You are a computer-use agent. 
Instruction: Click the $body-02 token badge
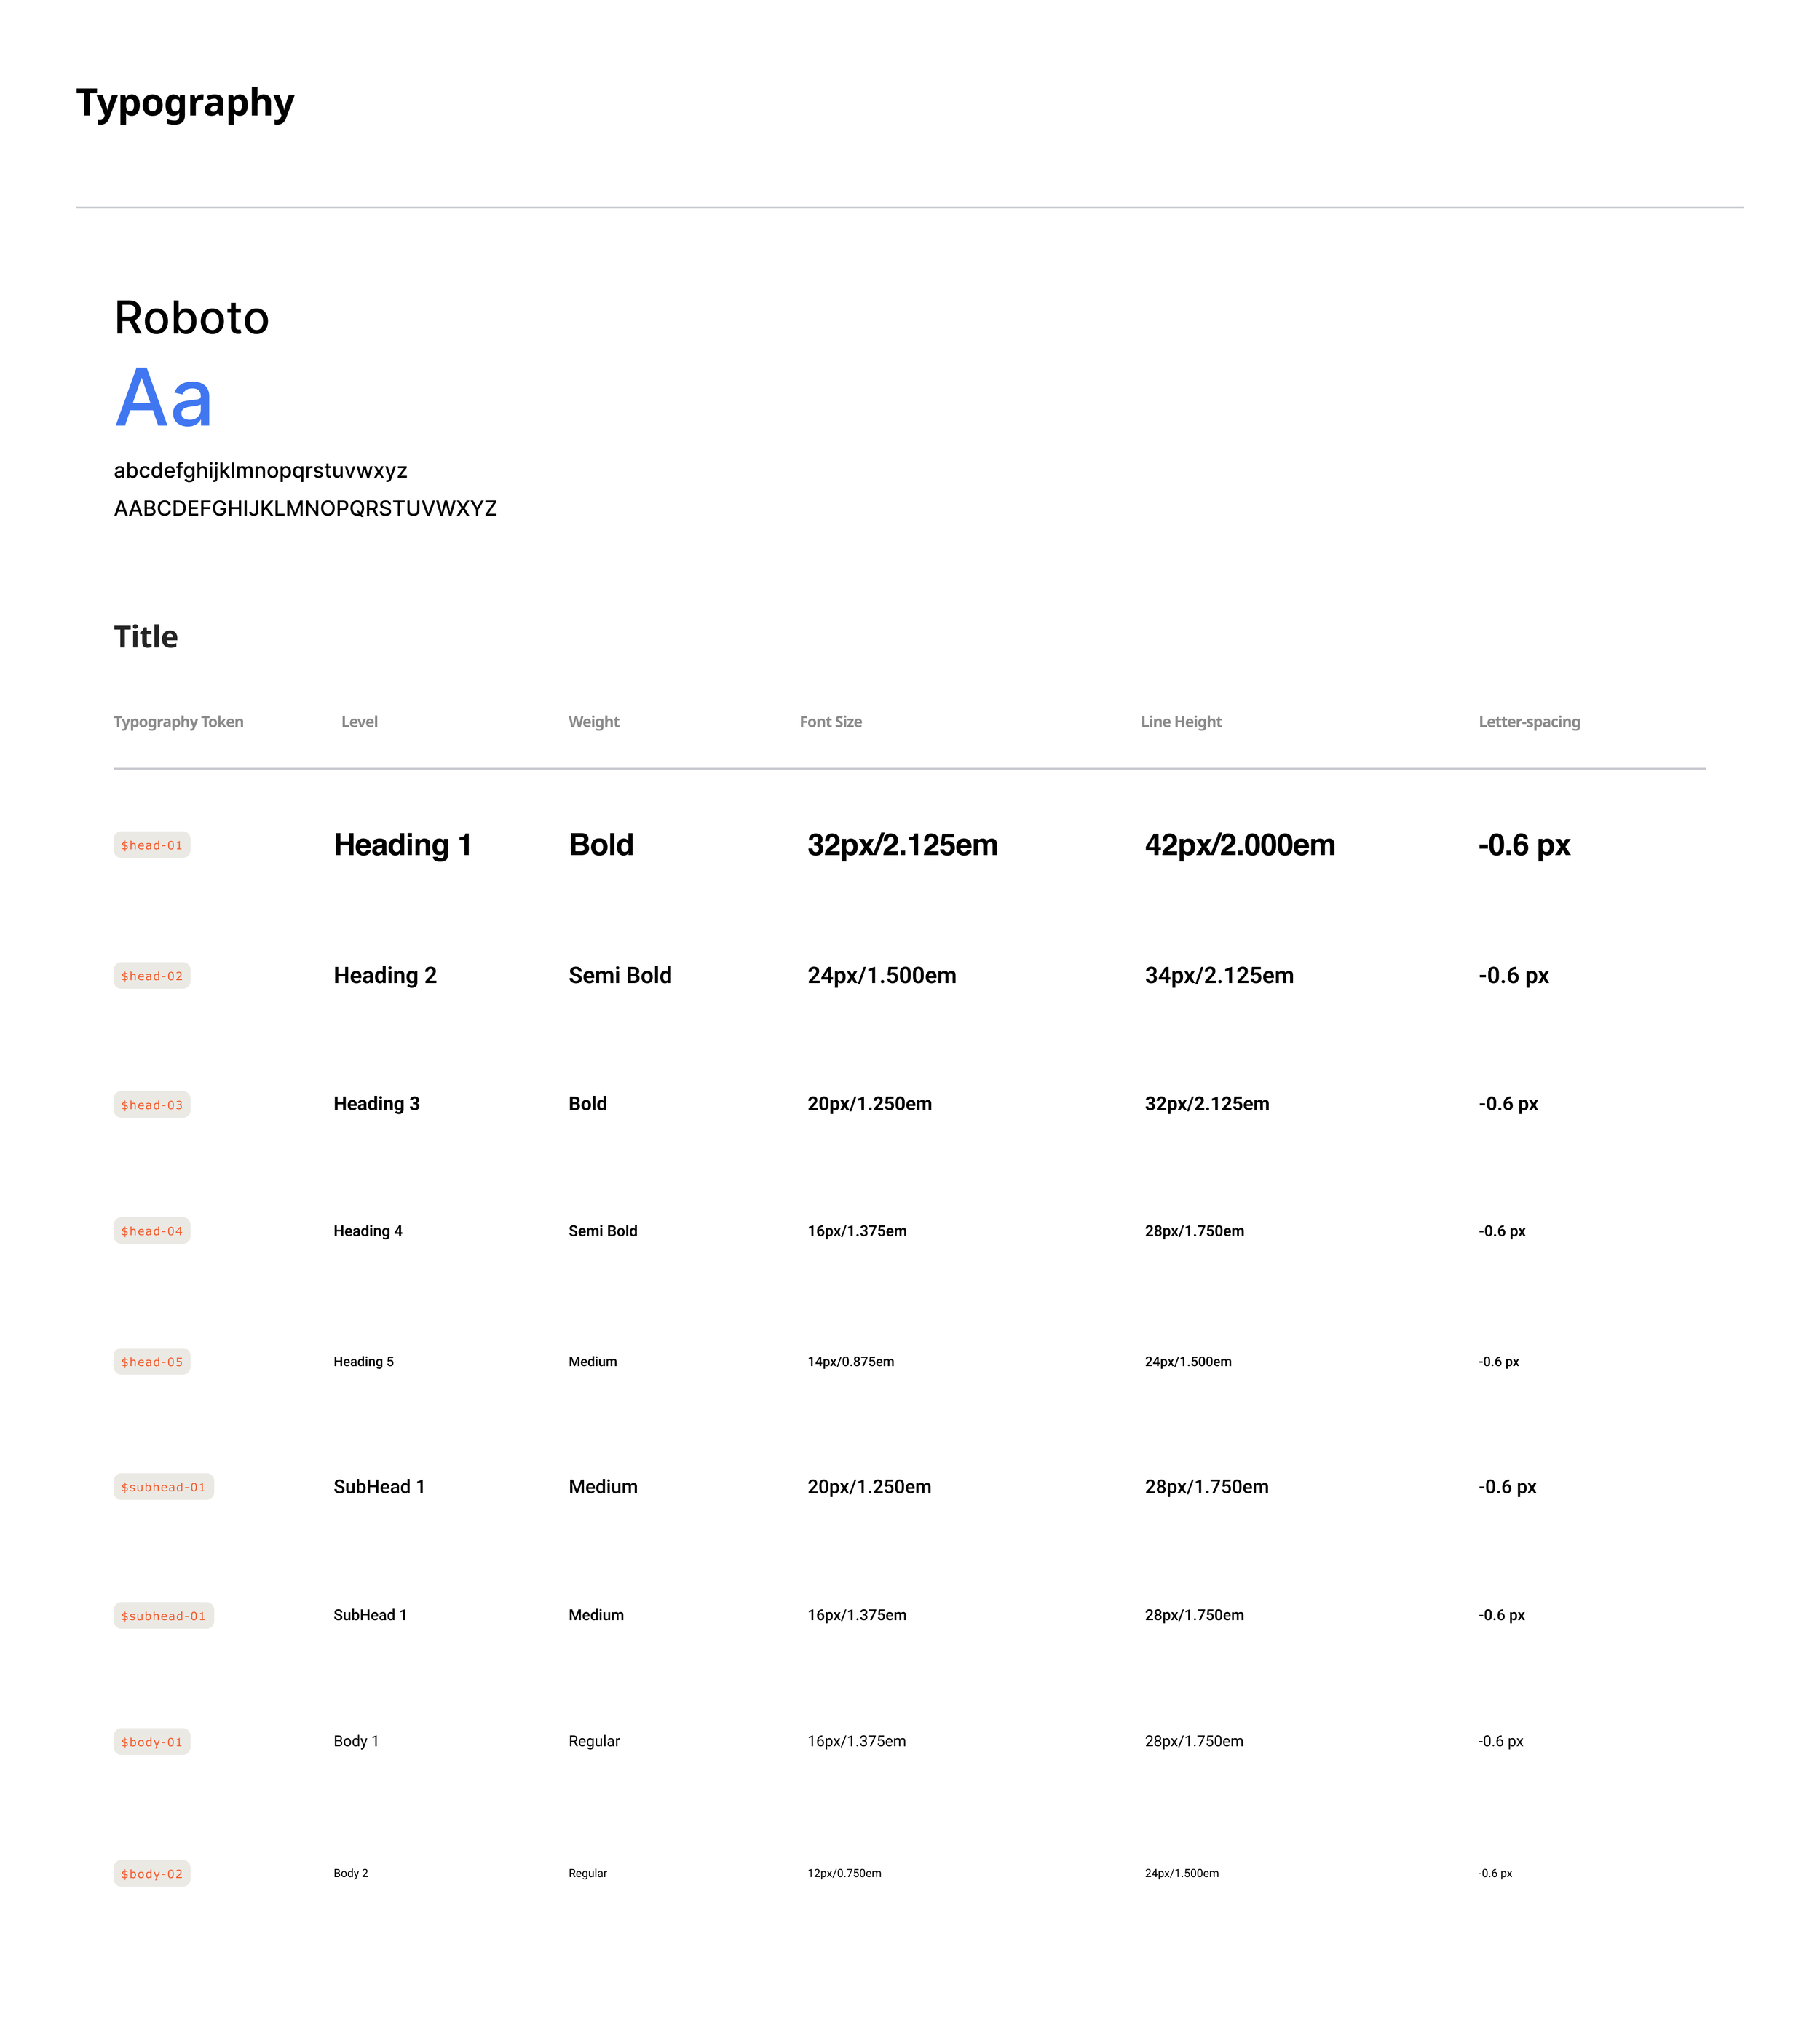pyautogui.click(x=152, y=1874)
